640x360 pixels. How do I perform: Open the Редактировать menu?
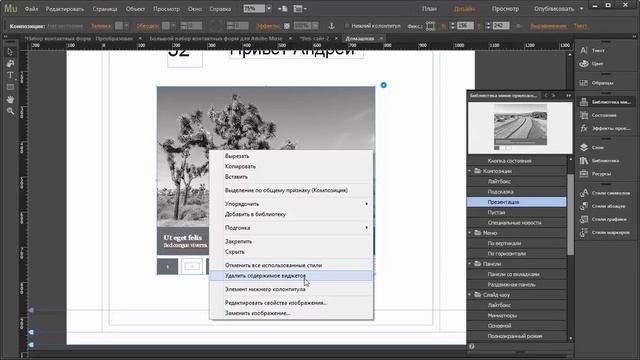(x=65, y=9)
